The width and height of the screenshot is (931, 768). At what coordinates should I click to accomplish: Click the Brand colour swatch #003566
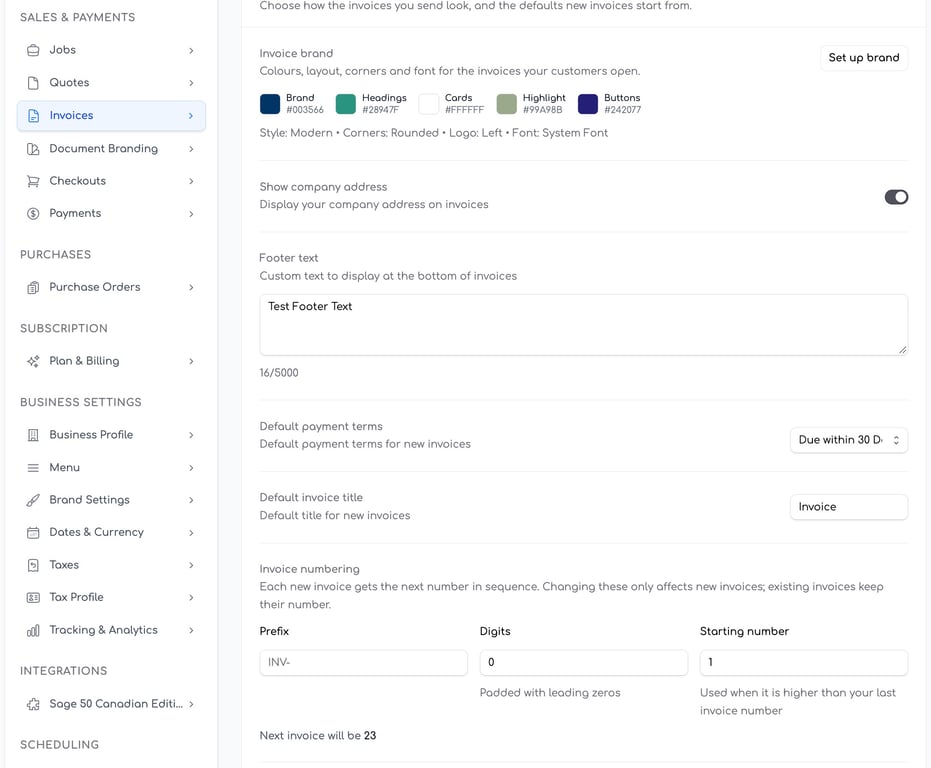pos(270,103)
